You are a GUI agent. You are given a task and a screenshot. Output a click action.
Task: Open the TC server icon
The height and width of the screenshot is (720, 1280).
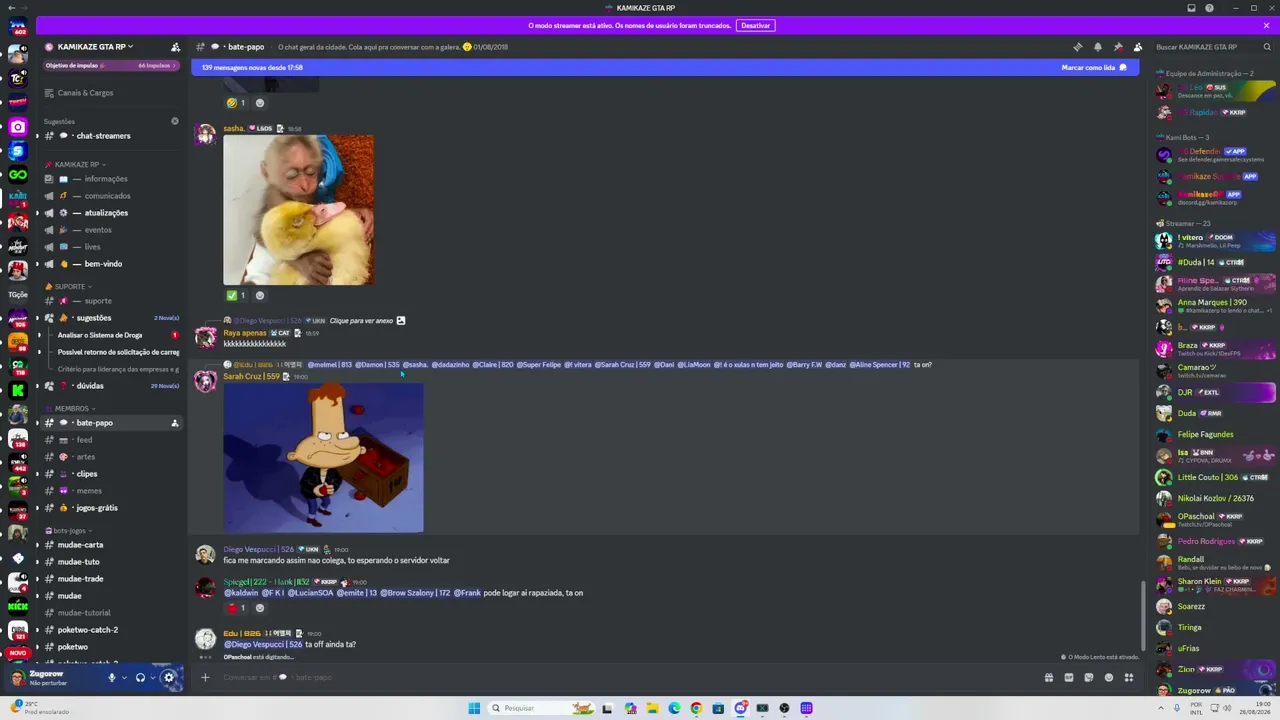click(x=18, y=78)
